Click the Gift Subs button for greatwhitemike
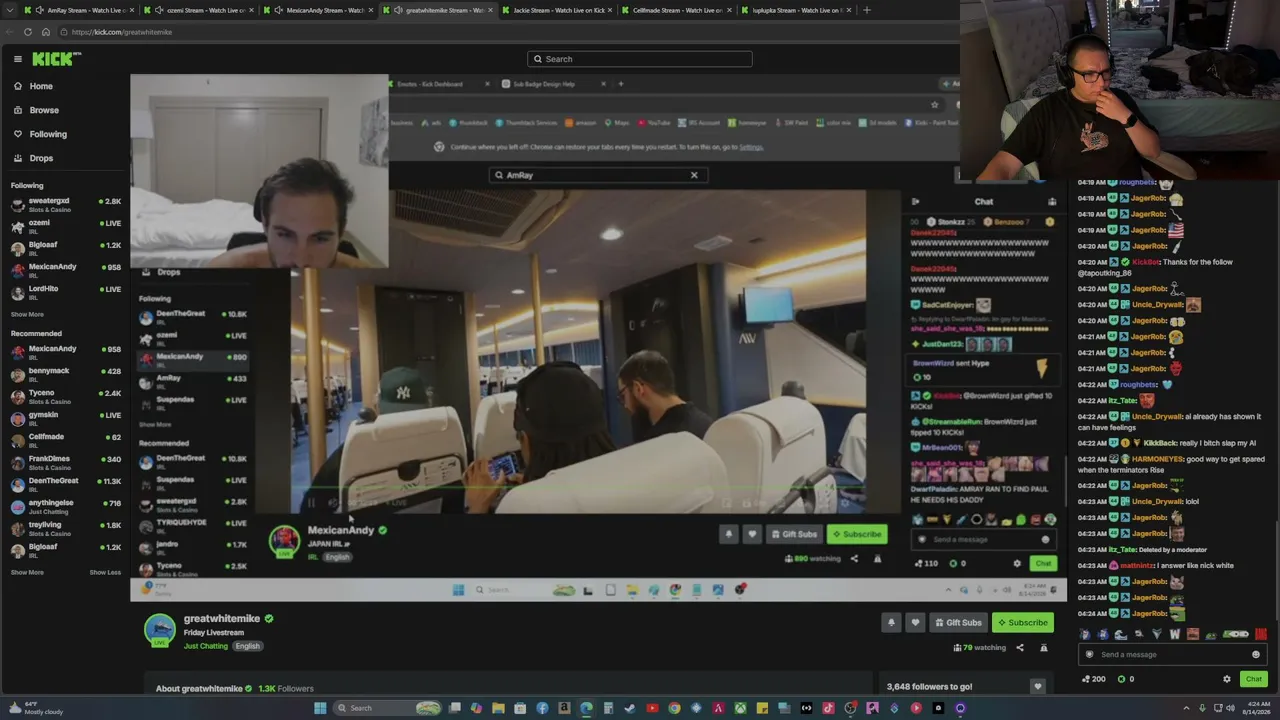Viewport: 1280px width, 720px height. click(958, 623)
